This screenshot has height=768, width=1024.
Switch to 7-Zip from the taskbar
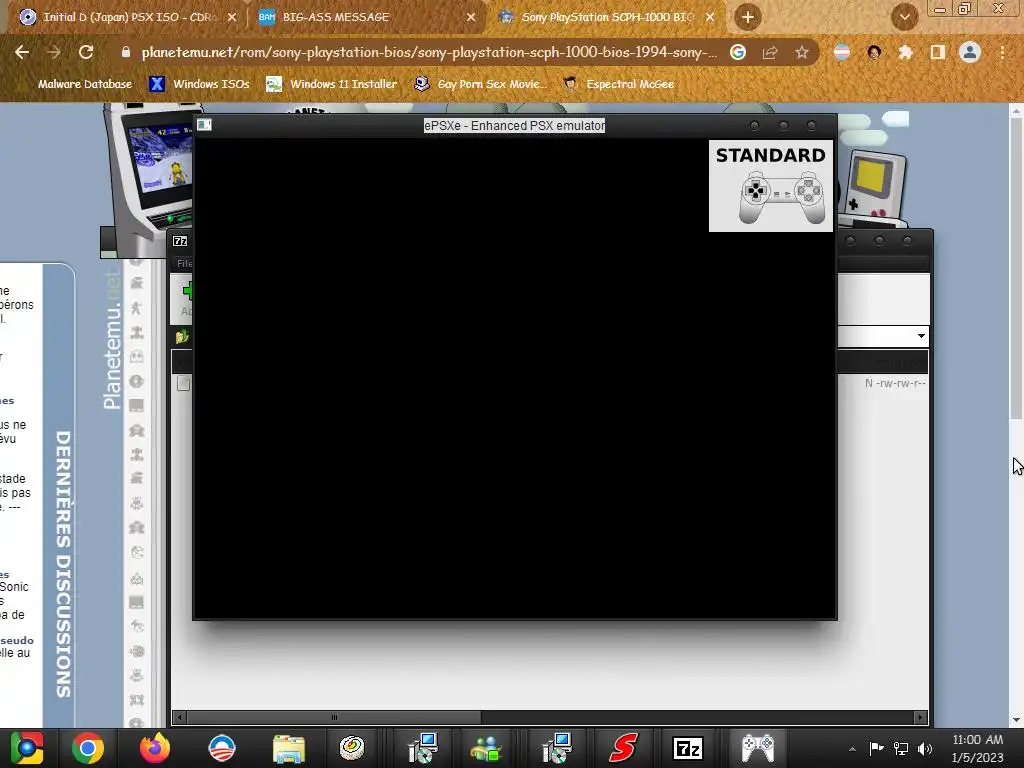pos(688,748)
